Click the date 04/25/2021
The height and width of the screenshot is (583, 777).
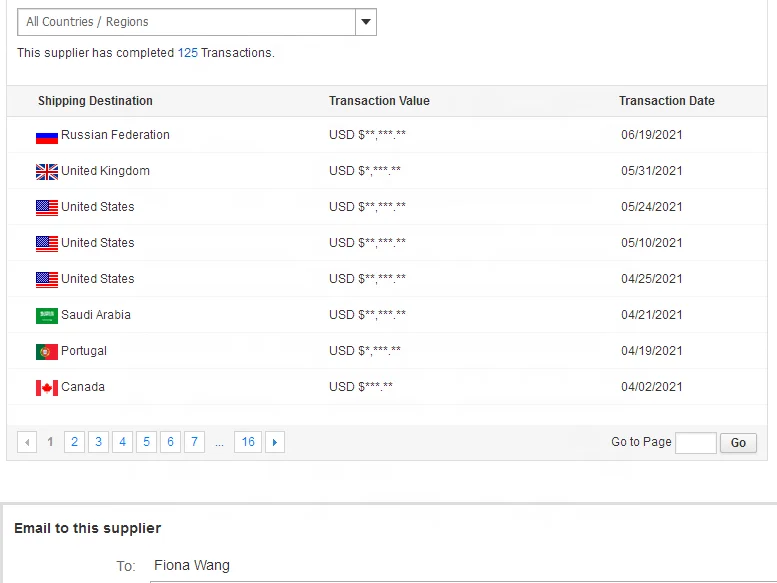pyautogui.click(x=652, y=279)
